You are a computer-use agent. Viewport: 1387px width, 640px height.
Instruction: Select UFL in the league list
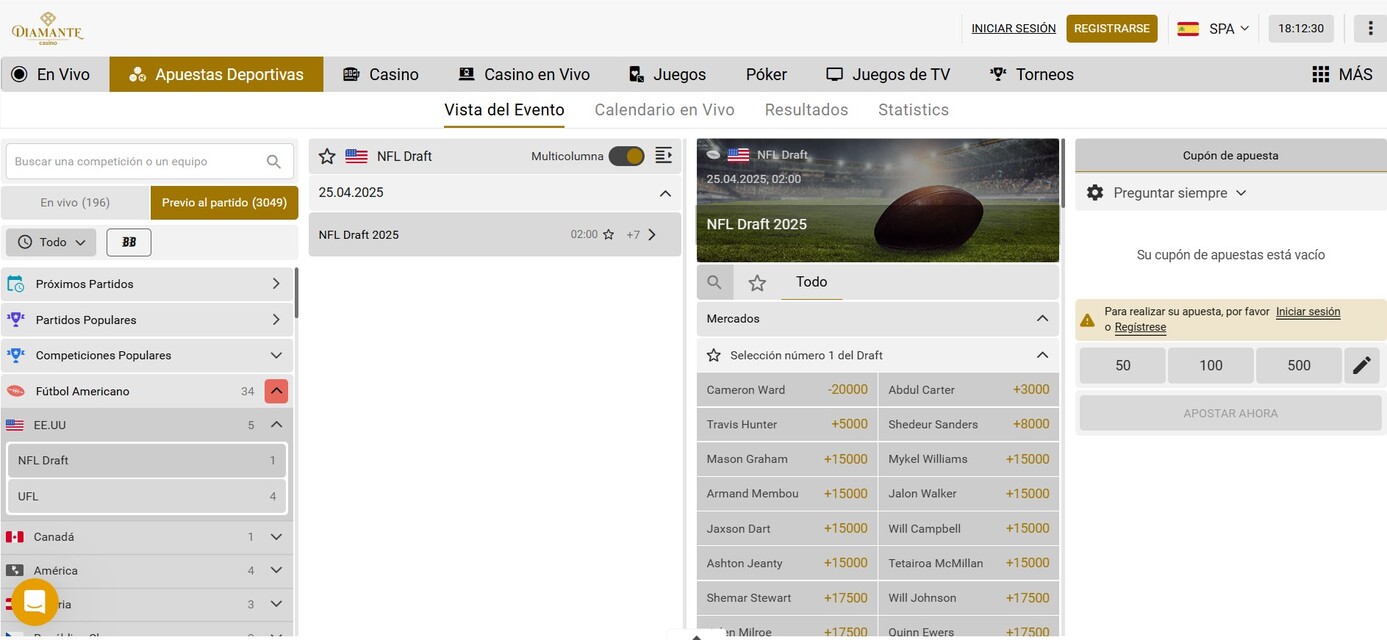click(147, 496)
